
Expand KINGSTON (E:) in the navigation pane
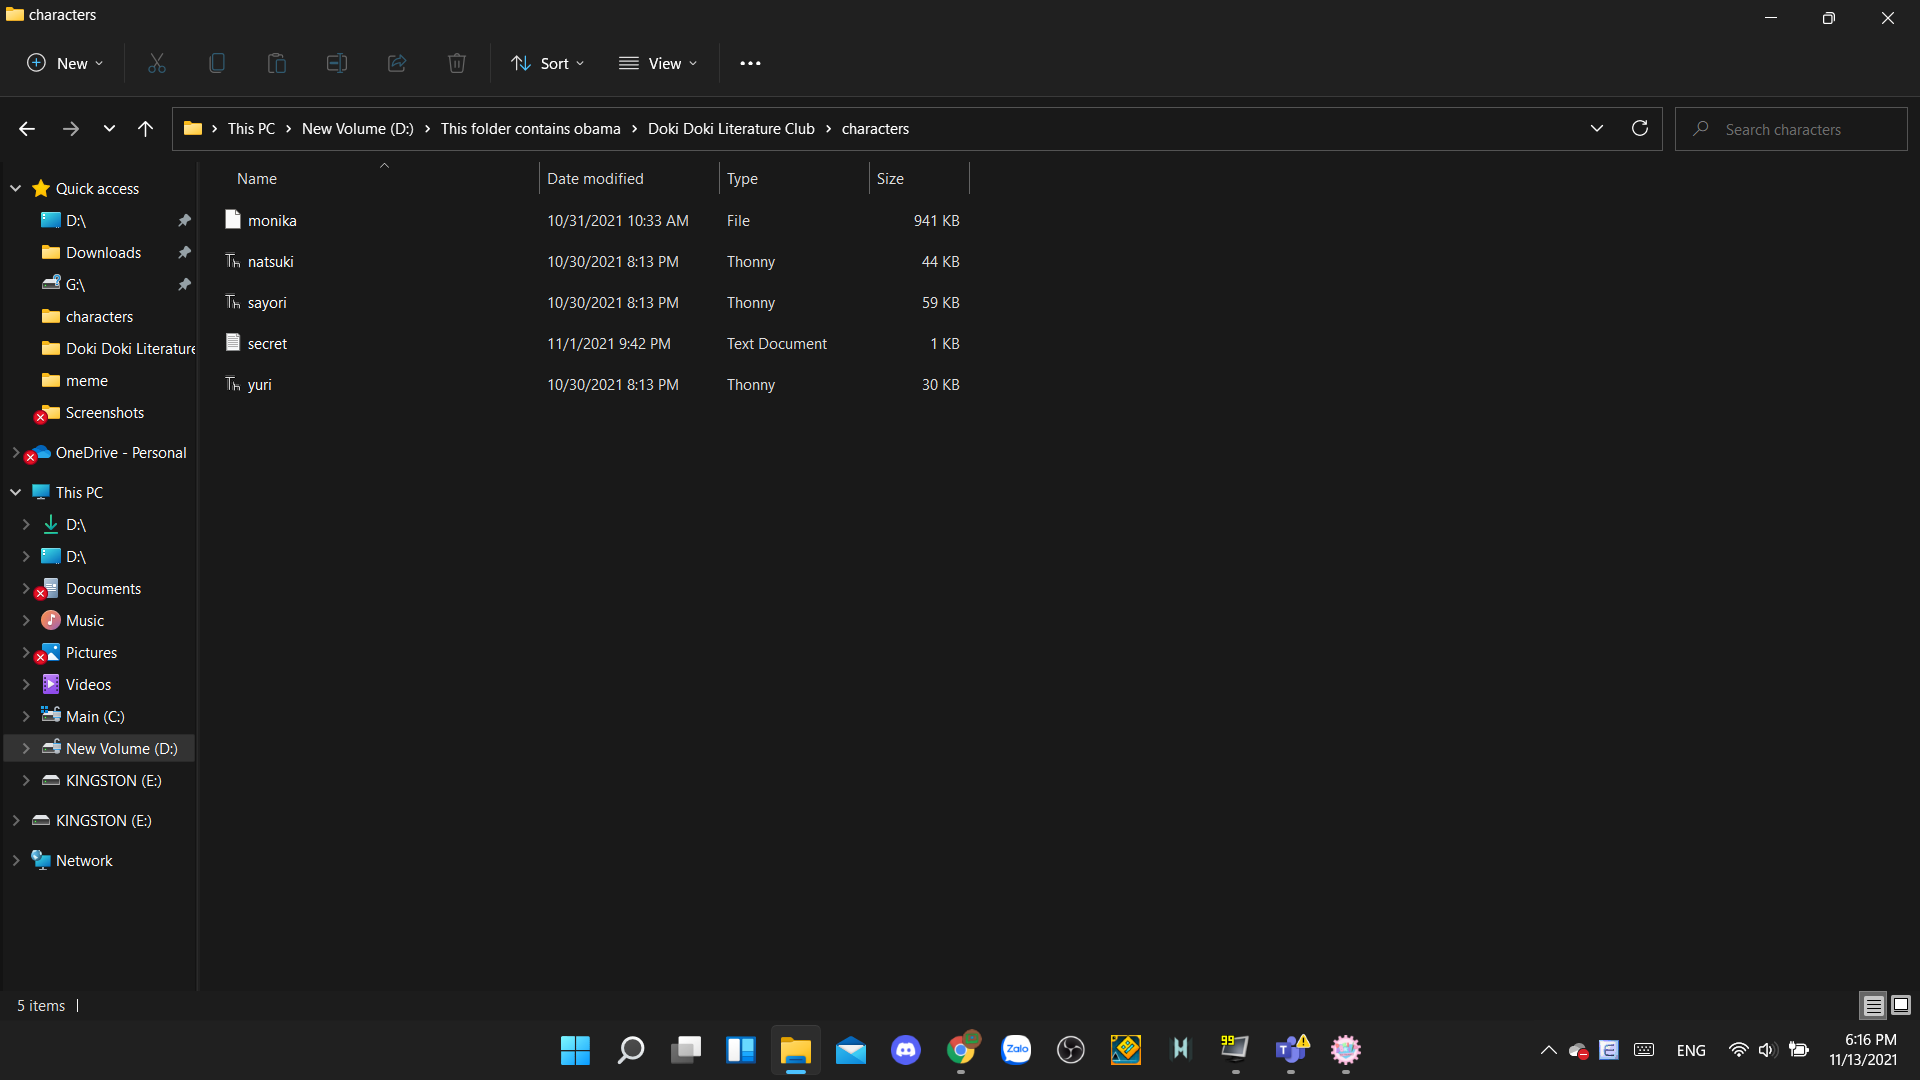click(x=26, y=780)
